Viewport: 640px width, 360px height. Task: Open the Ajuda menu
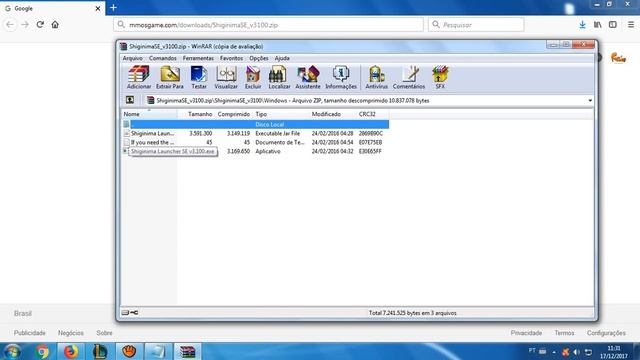(x=282, y=58)
